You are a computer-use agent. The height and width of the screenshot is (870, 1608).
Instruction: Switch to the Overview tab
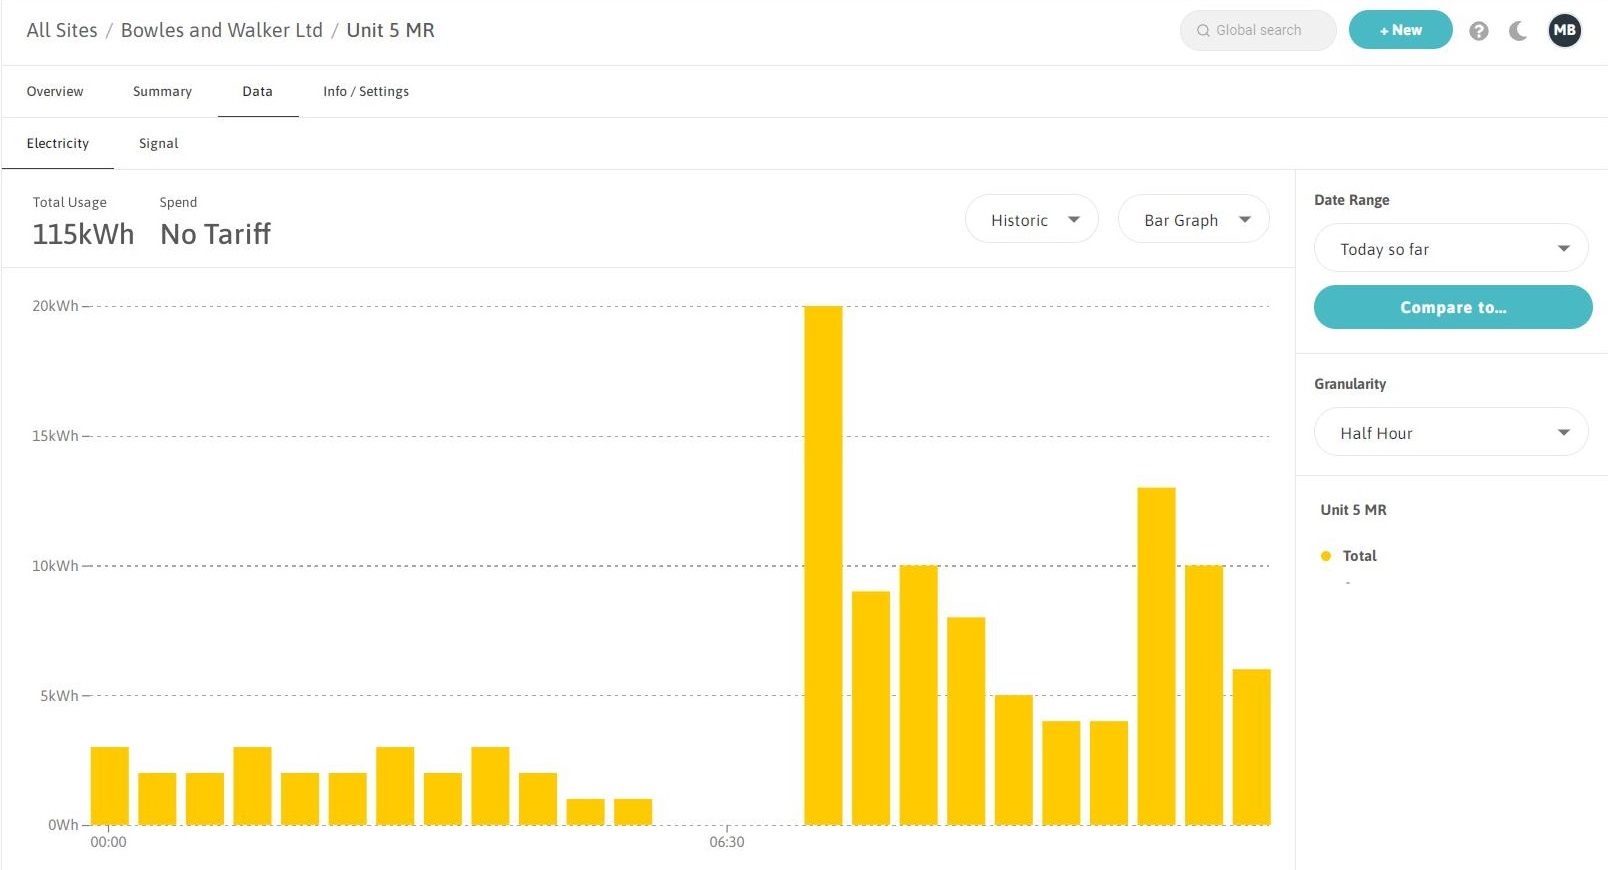pyautogui.click(x=55, y=91)
